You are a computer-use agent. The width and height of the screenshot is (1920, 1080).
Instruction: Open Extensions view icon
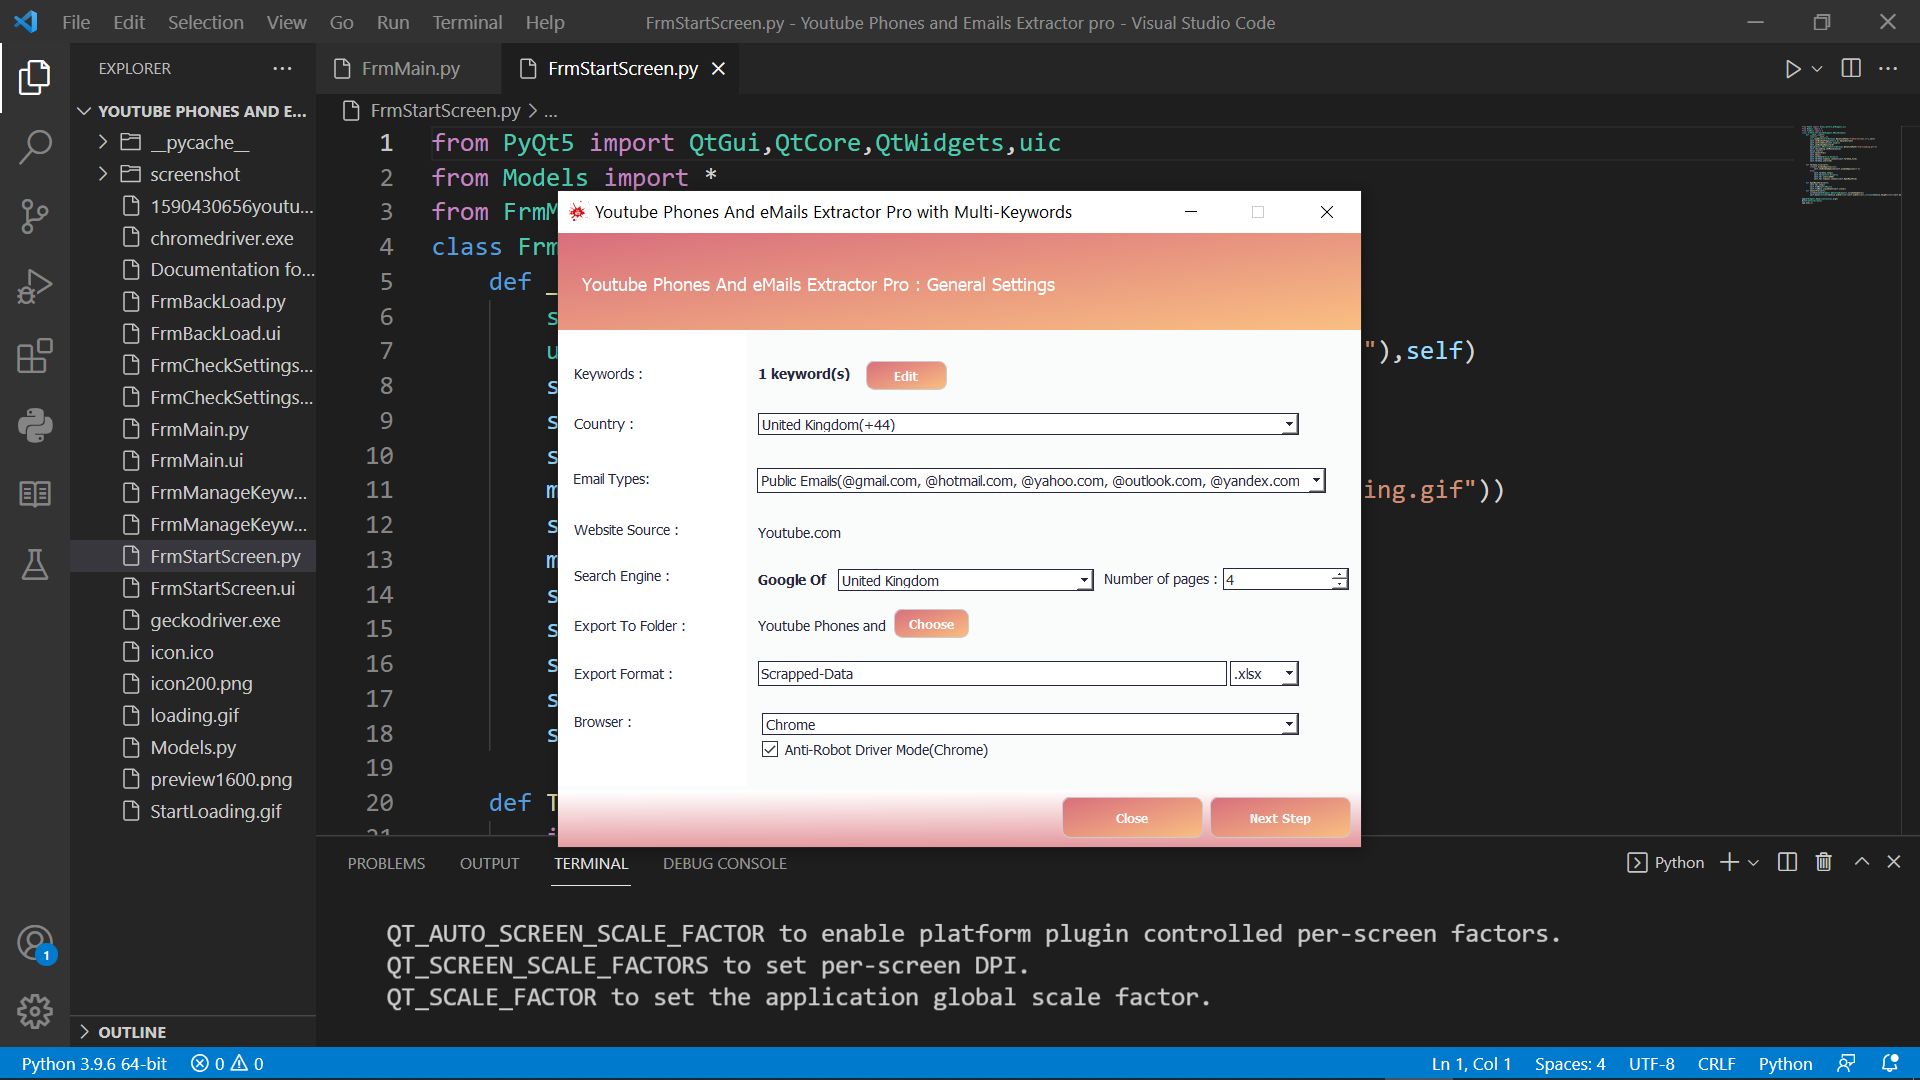tap(35, 356)
